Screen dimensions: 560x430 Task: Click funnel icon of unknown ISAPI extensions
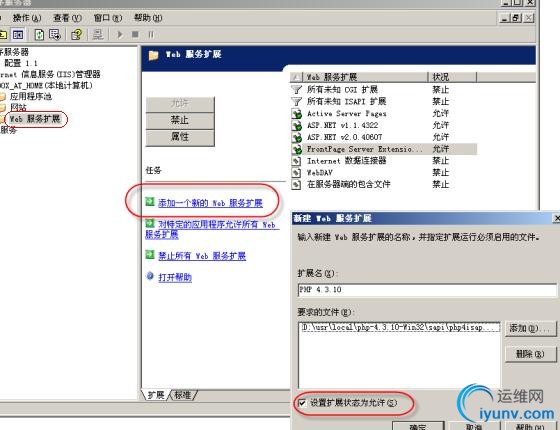point(296,101)
